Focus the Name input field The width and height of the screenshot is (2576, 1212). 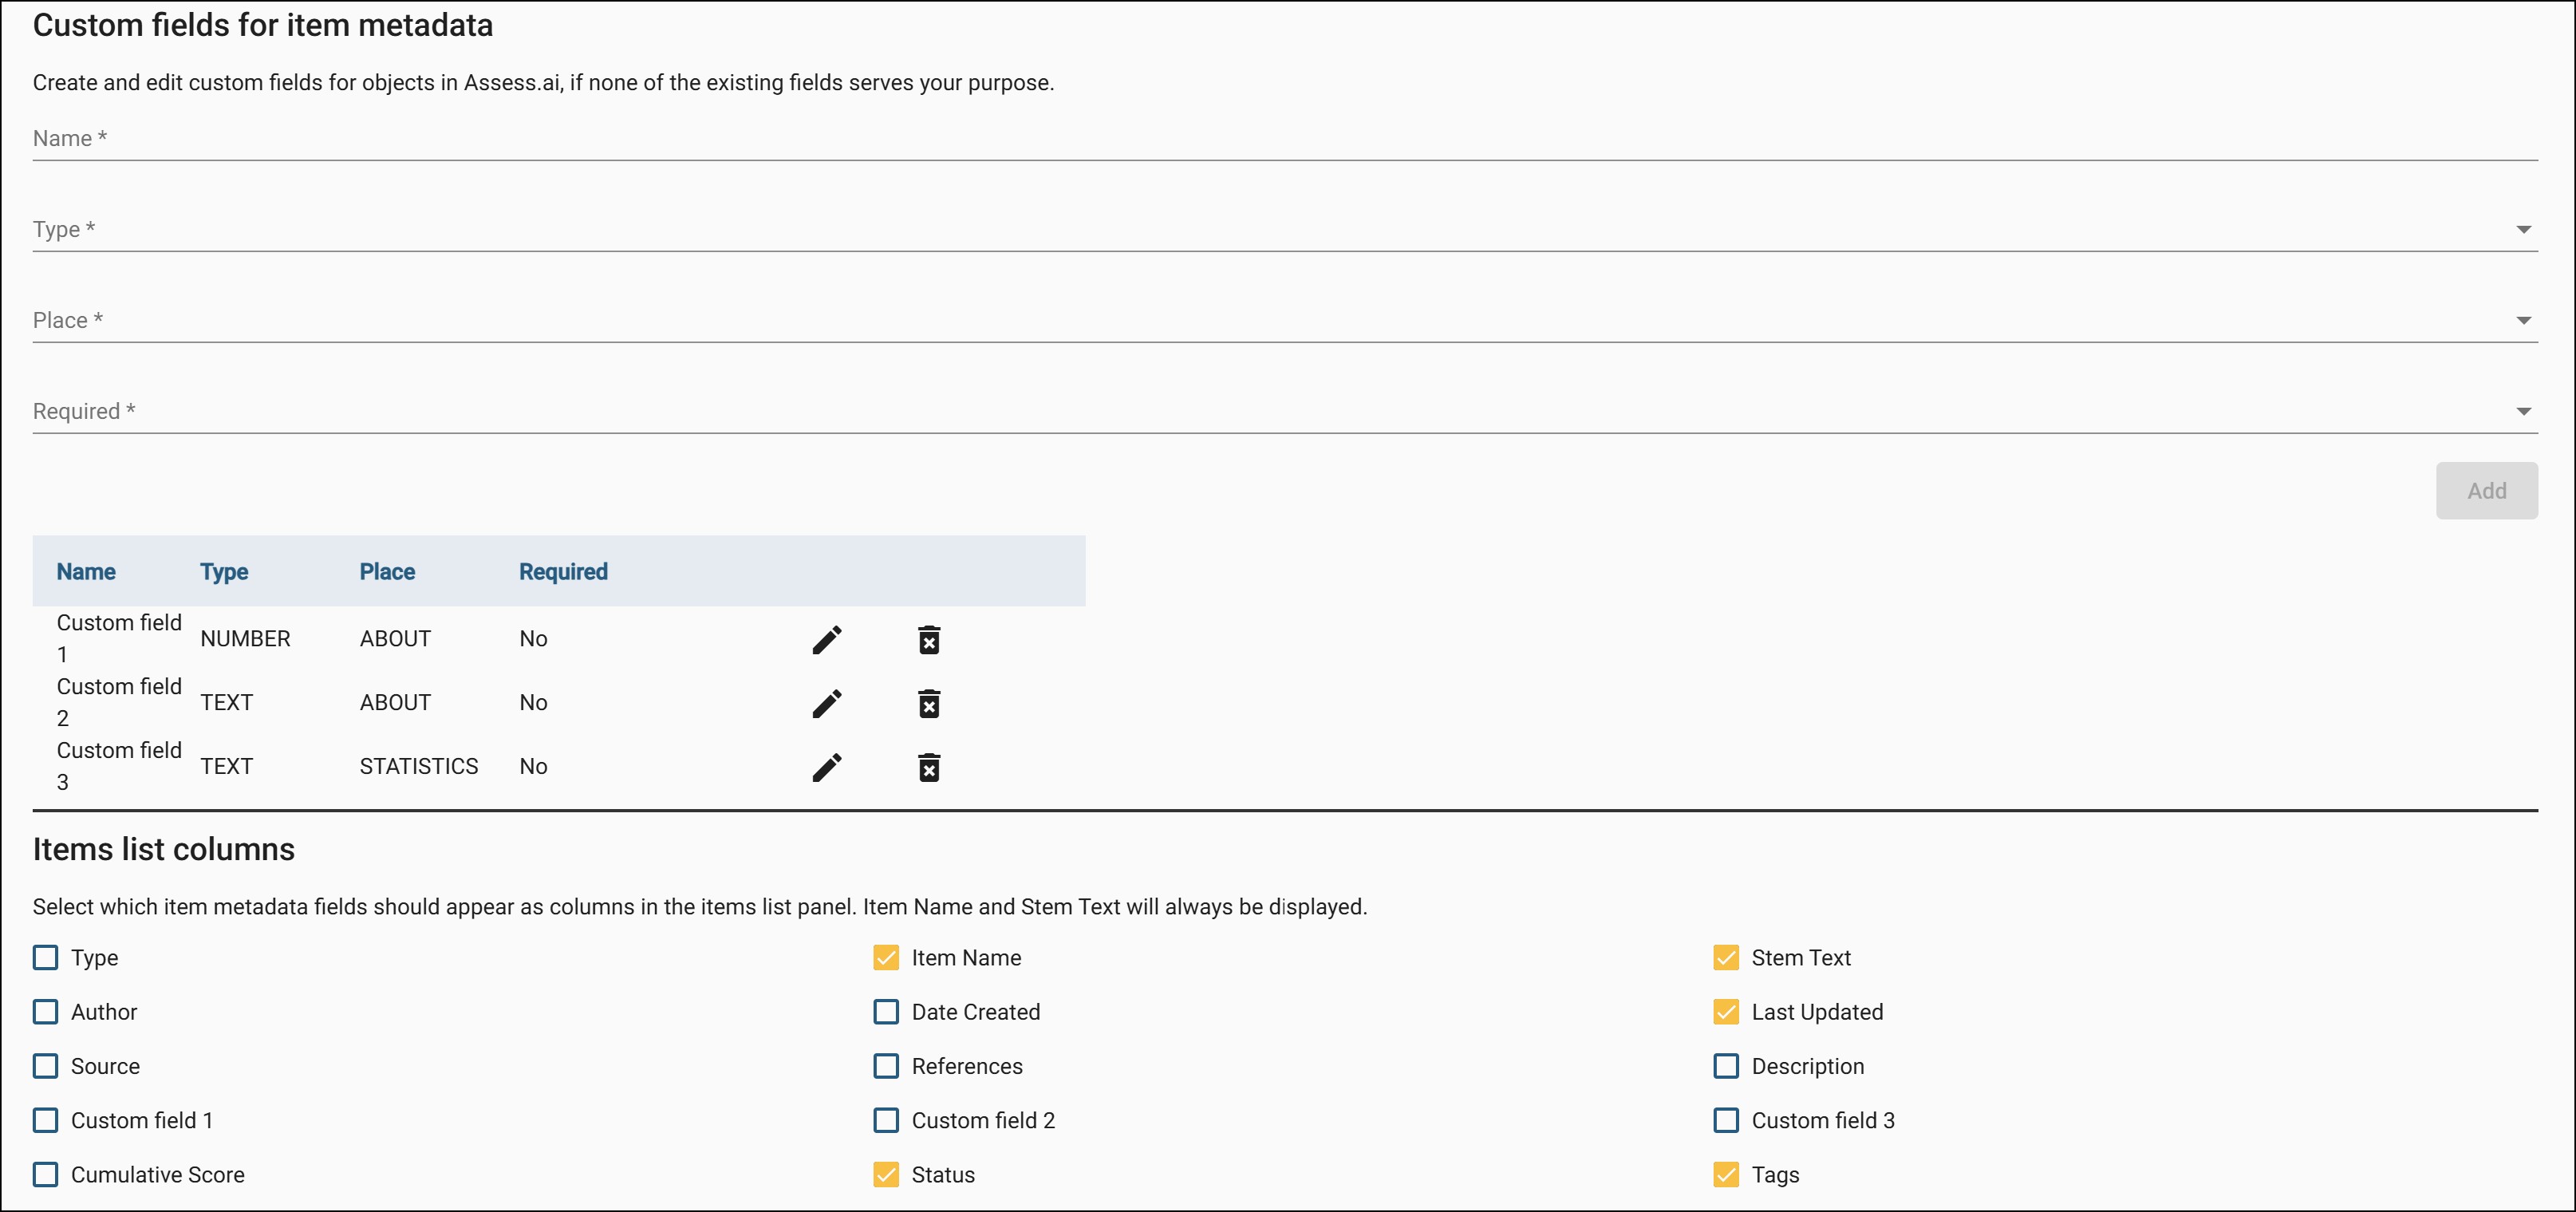[1285, 139]
